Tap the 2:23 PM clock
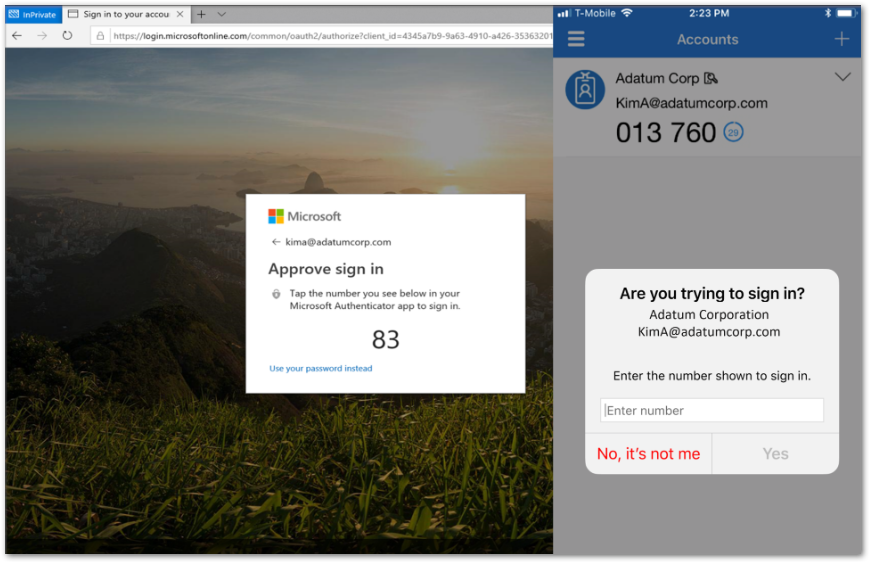Image resolution: width=870 pixels, height=563 pixels. click(709, 13)
